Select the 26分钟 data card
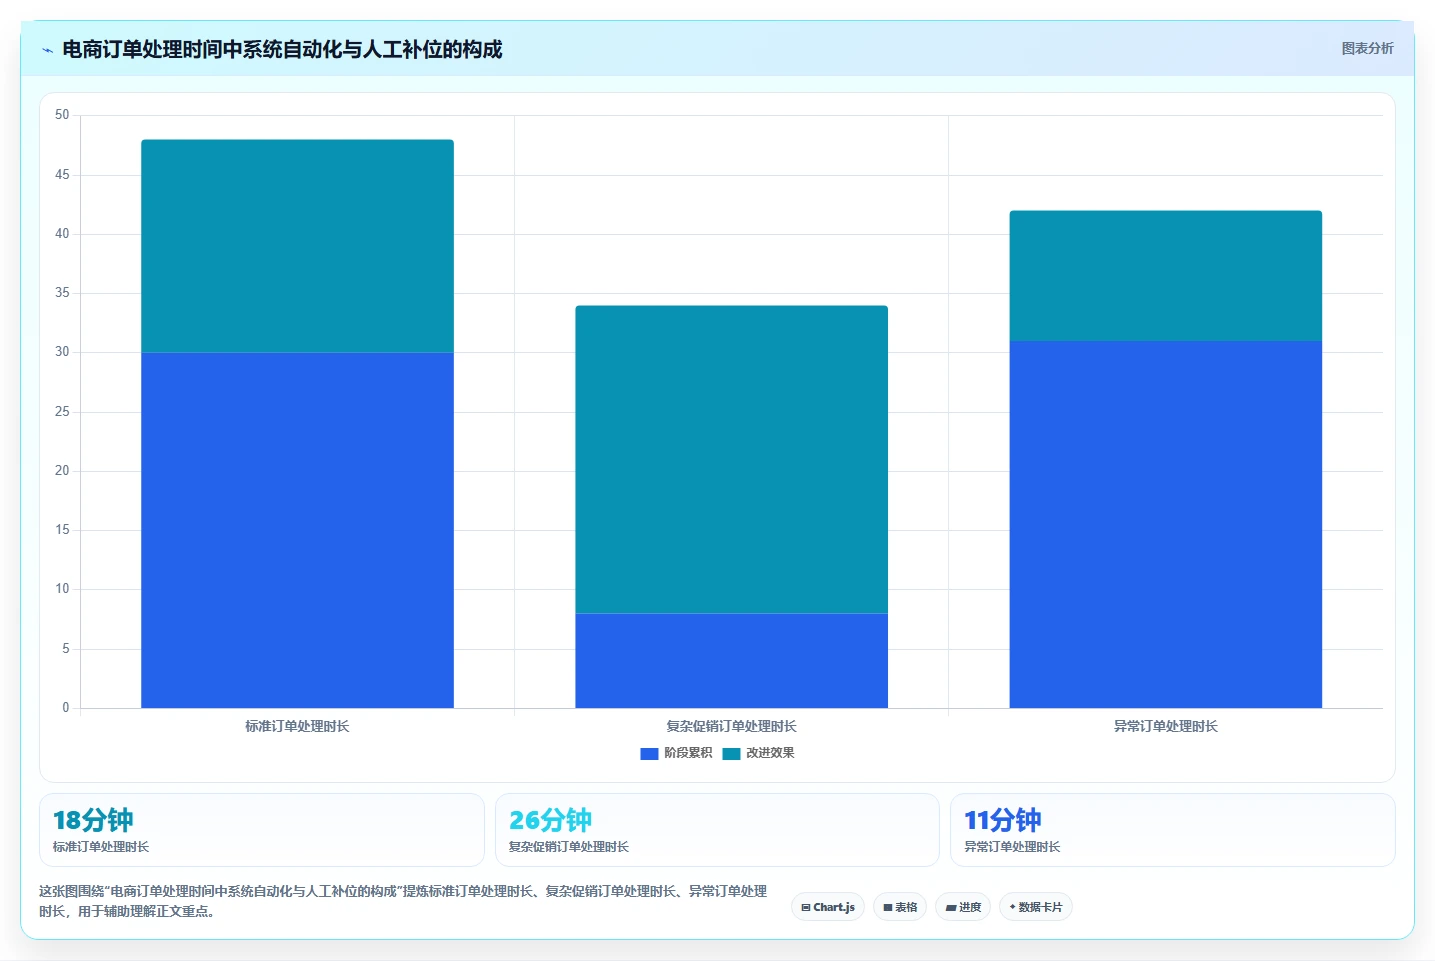The image size is (1435, 961). click(x=717, y=830)
